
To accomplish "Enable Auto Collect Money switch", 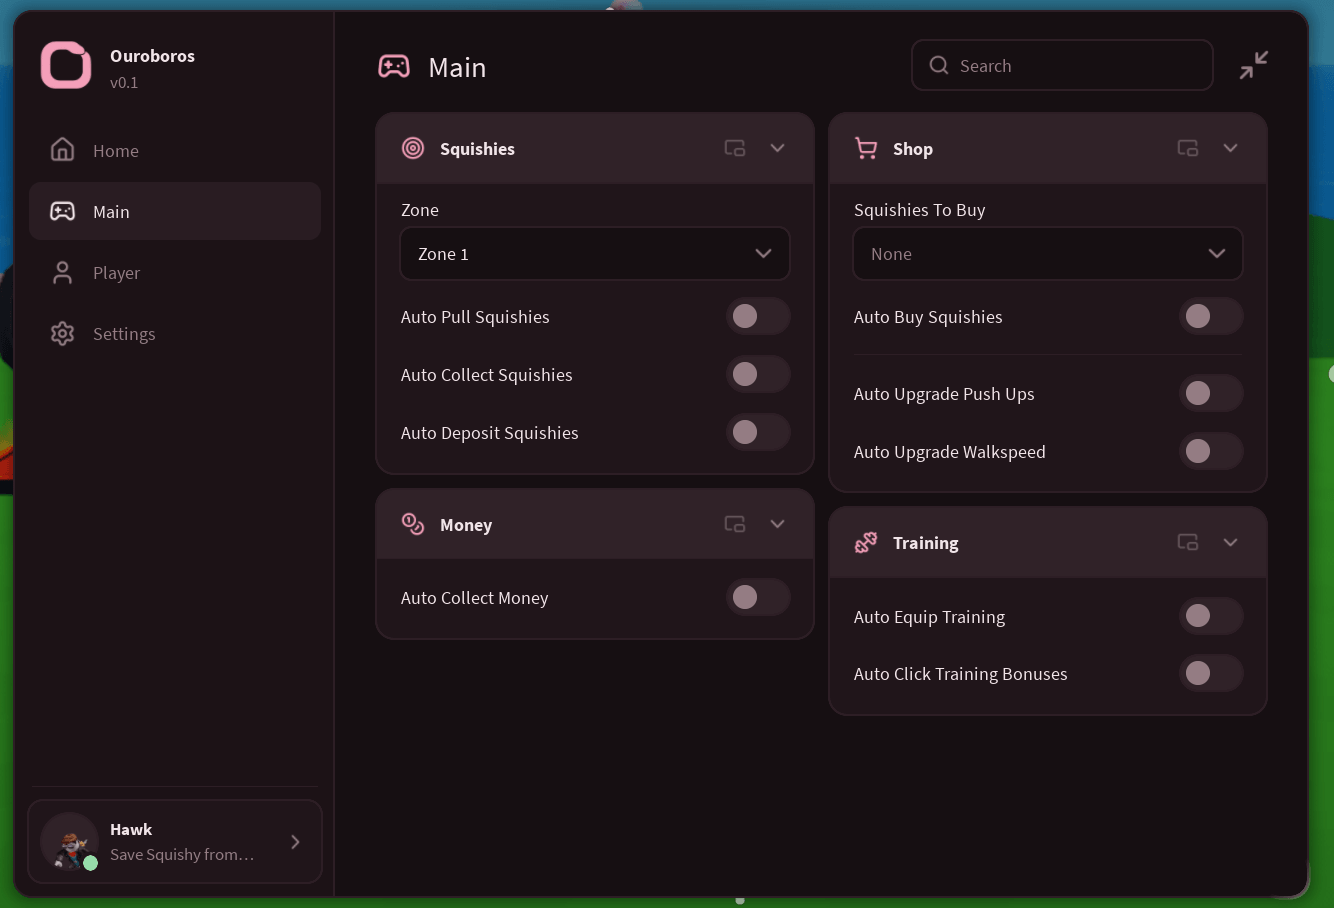I will tap(758, 598).
